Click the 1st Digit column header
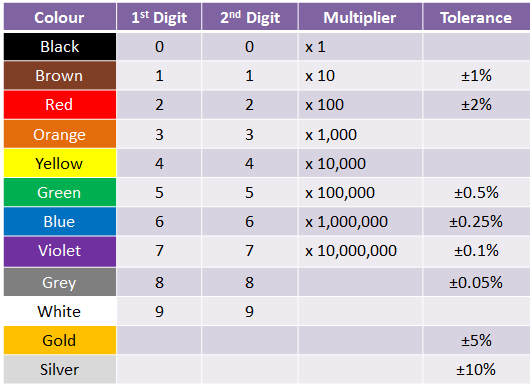This screenshot has height=388, width=532. [159, 17]
